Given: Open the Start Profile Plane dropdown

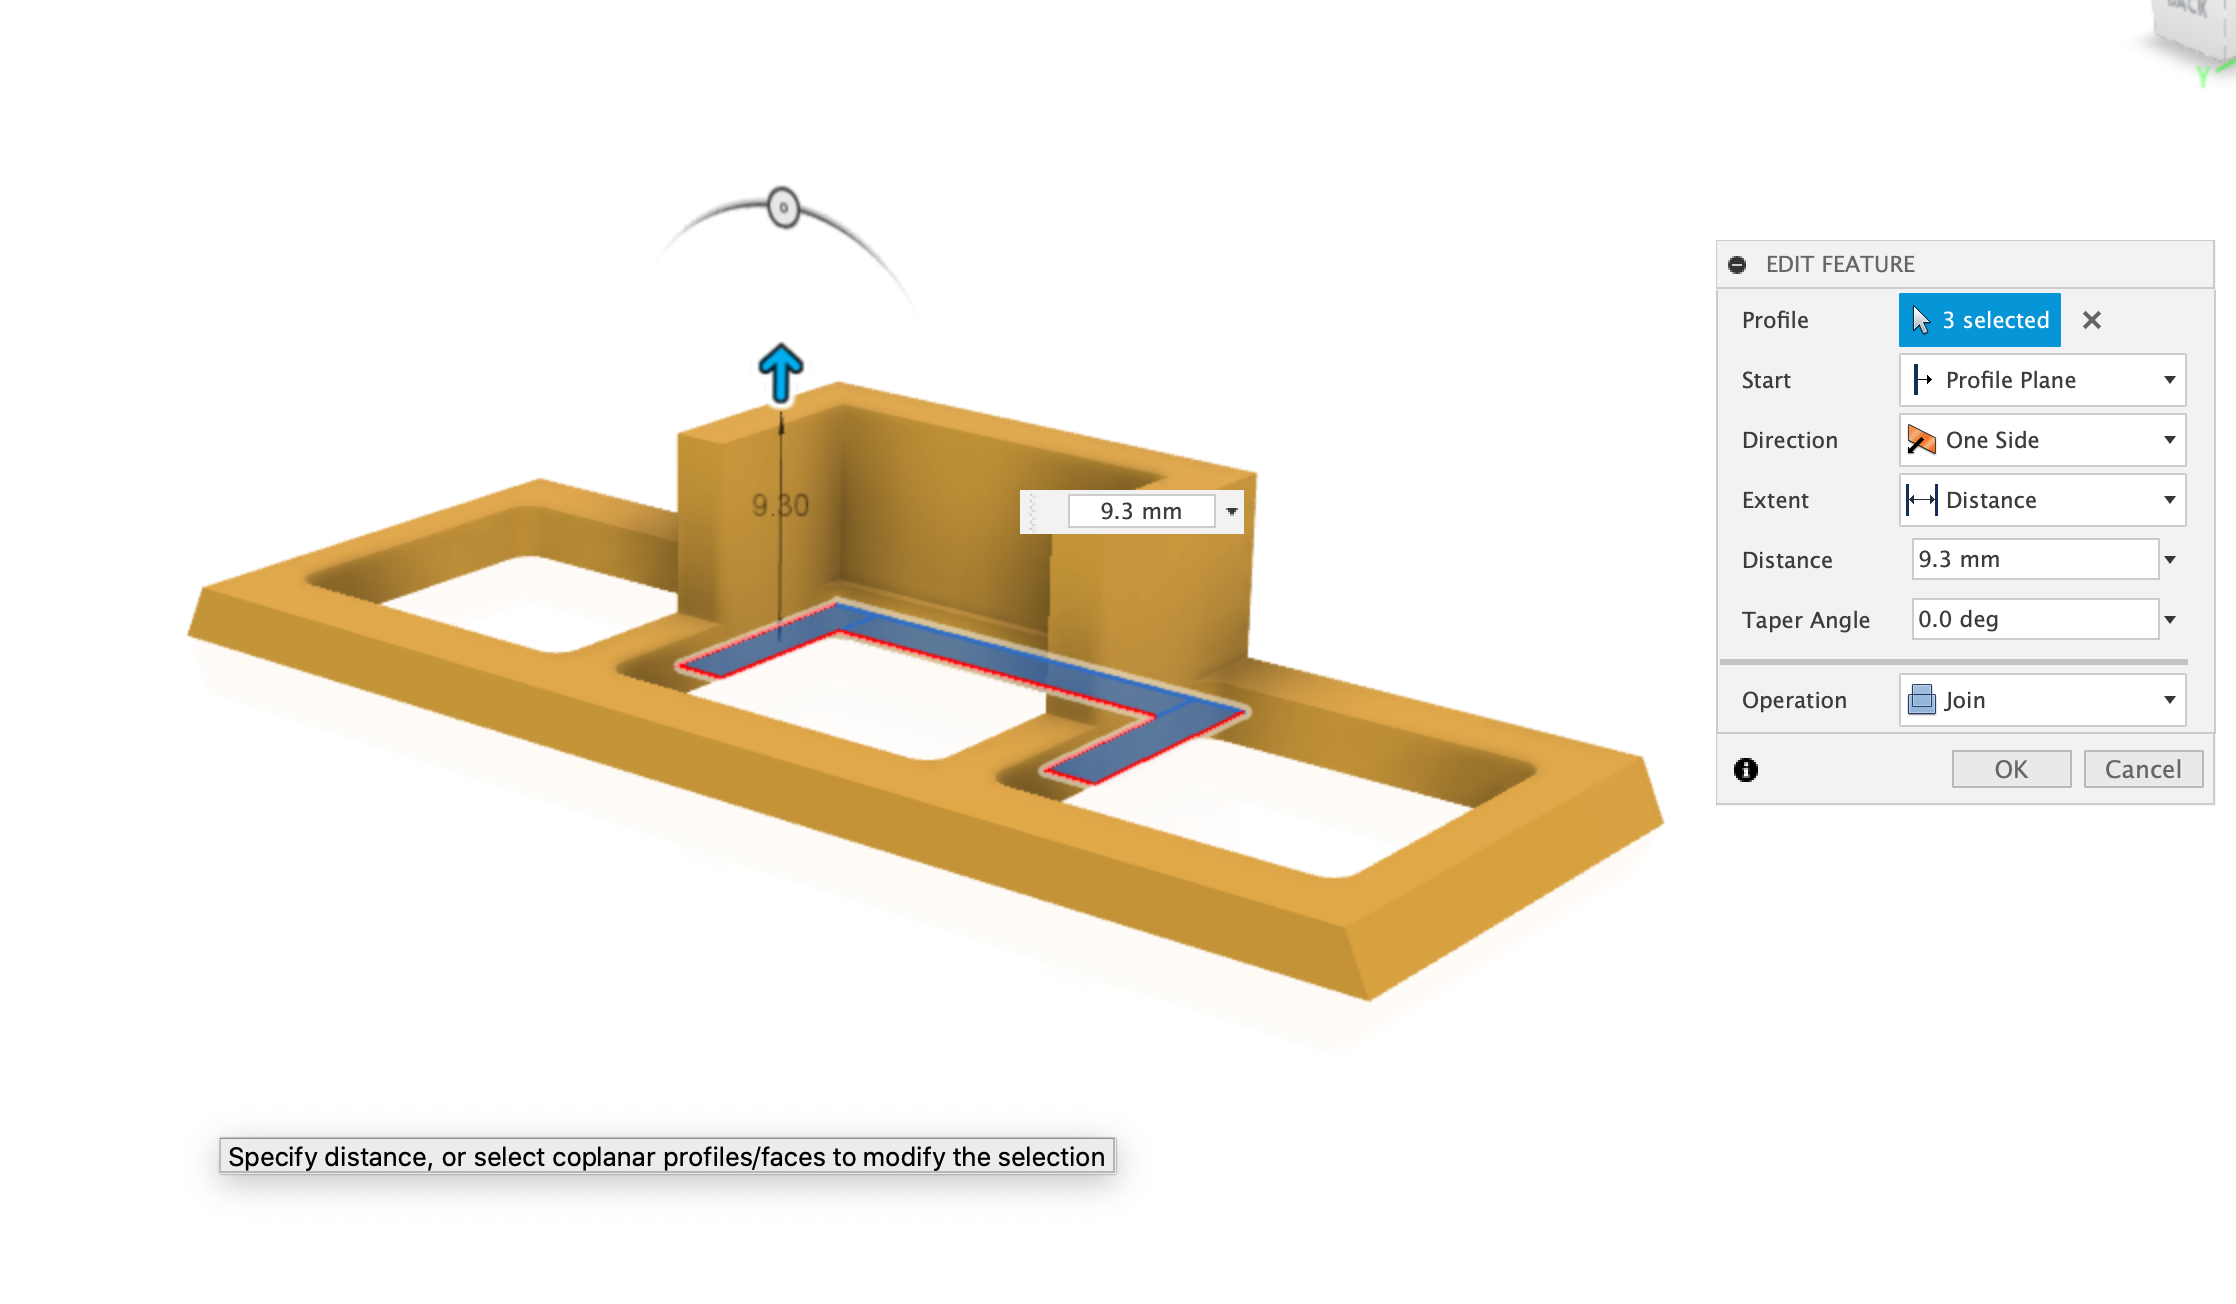Looking at the screenshot, I should (2042, 380).
